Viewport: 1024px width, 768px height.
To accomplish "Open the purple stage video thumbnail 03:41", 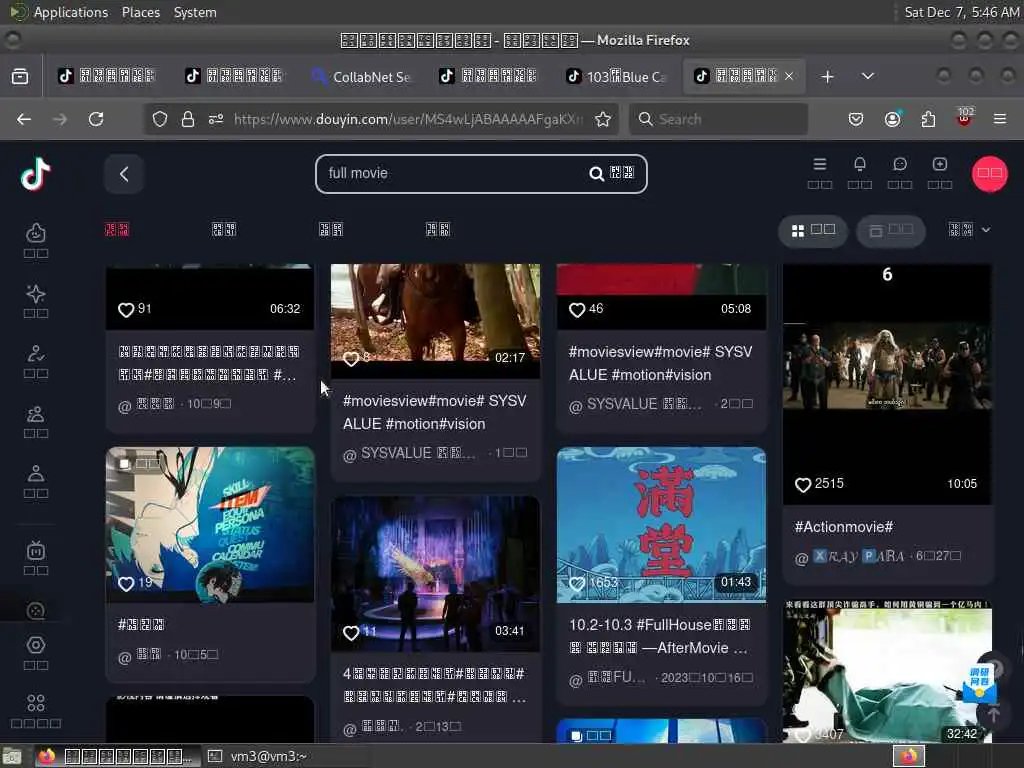I will click(436, 573).
